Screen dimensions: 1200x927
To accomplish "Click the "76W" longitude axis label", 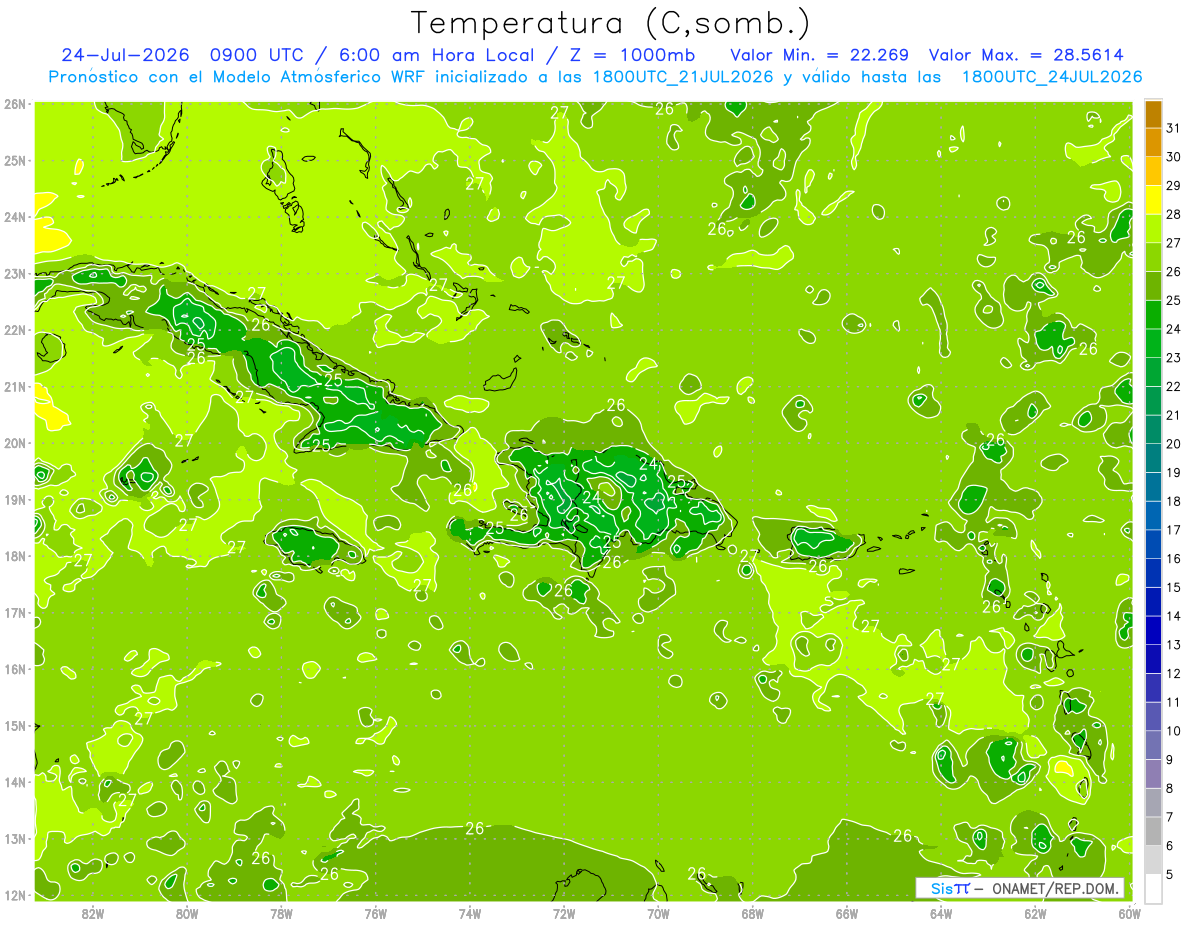I will pos(375,913).
